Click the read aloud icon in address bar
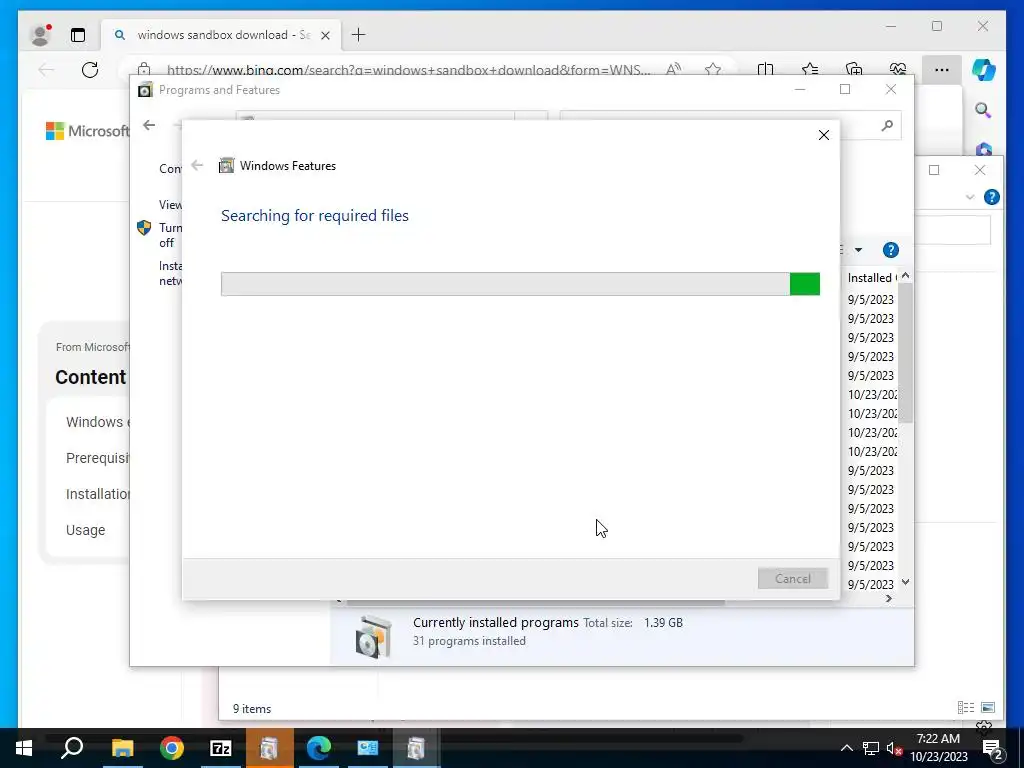This screenshot has height=768, width=1024. tap(673, 69)
